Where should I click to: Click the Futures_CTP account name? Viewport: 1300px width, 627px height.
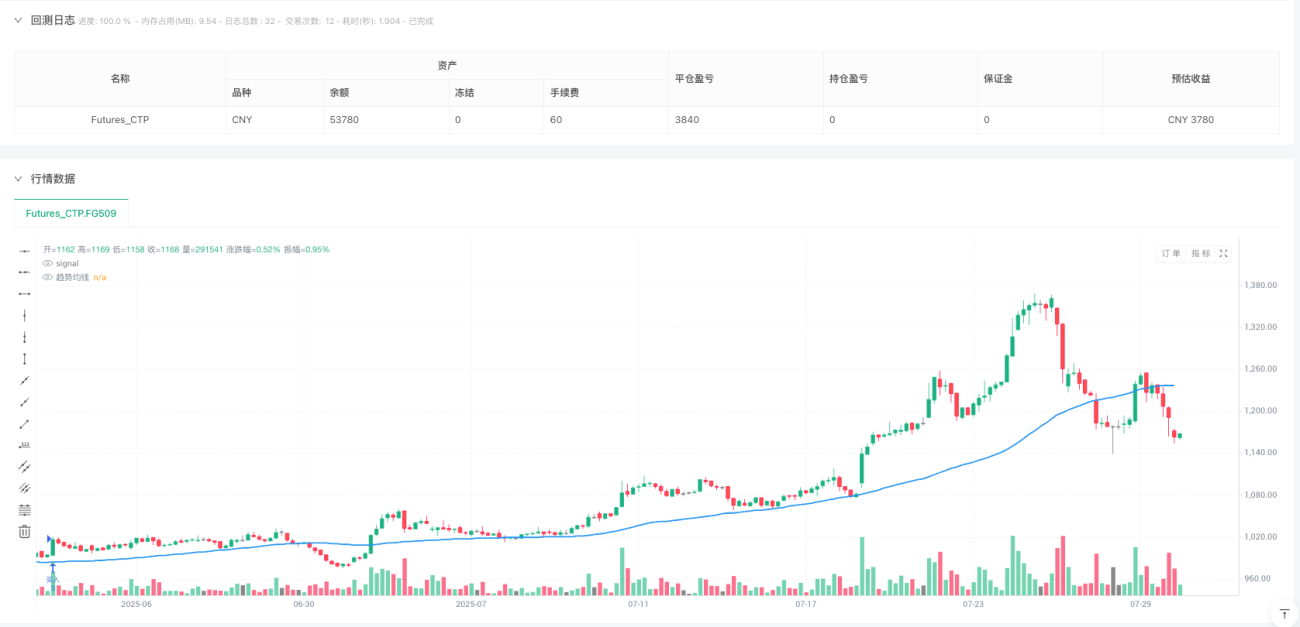point(120,119)
